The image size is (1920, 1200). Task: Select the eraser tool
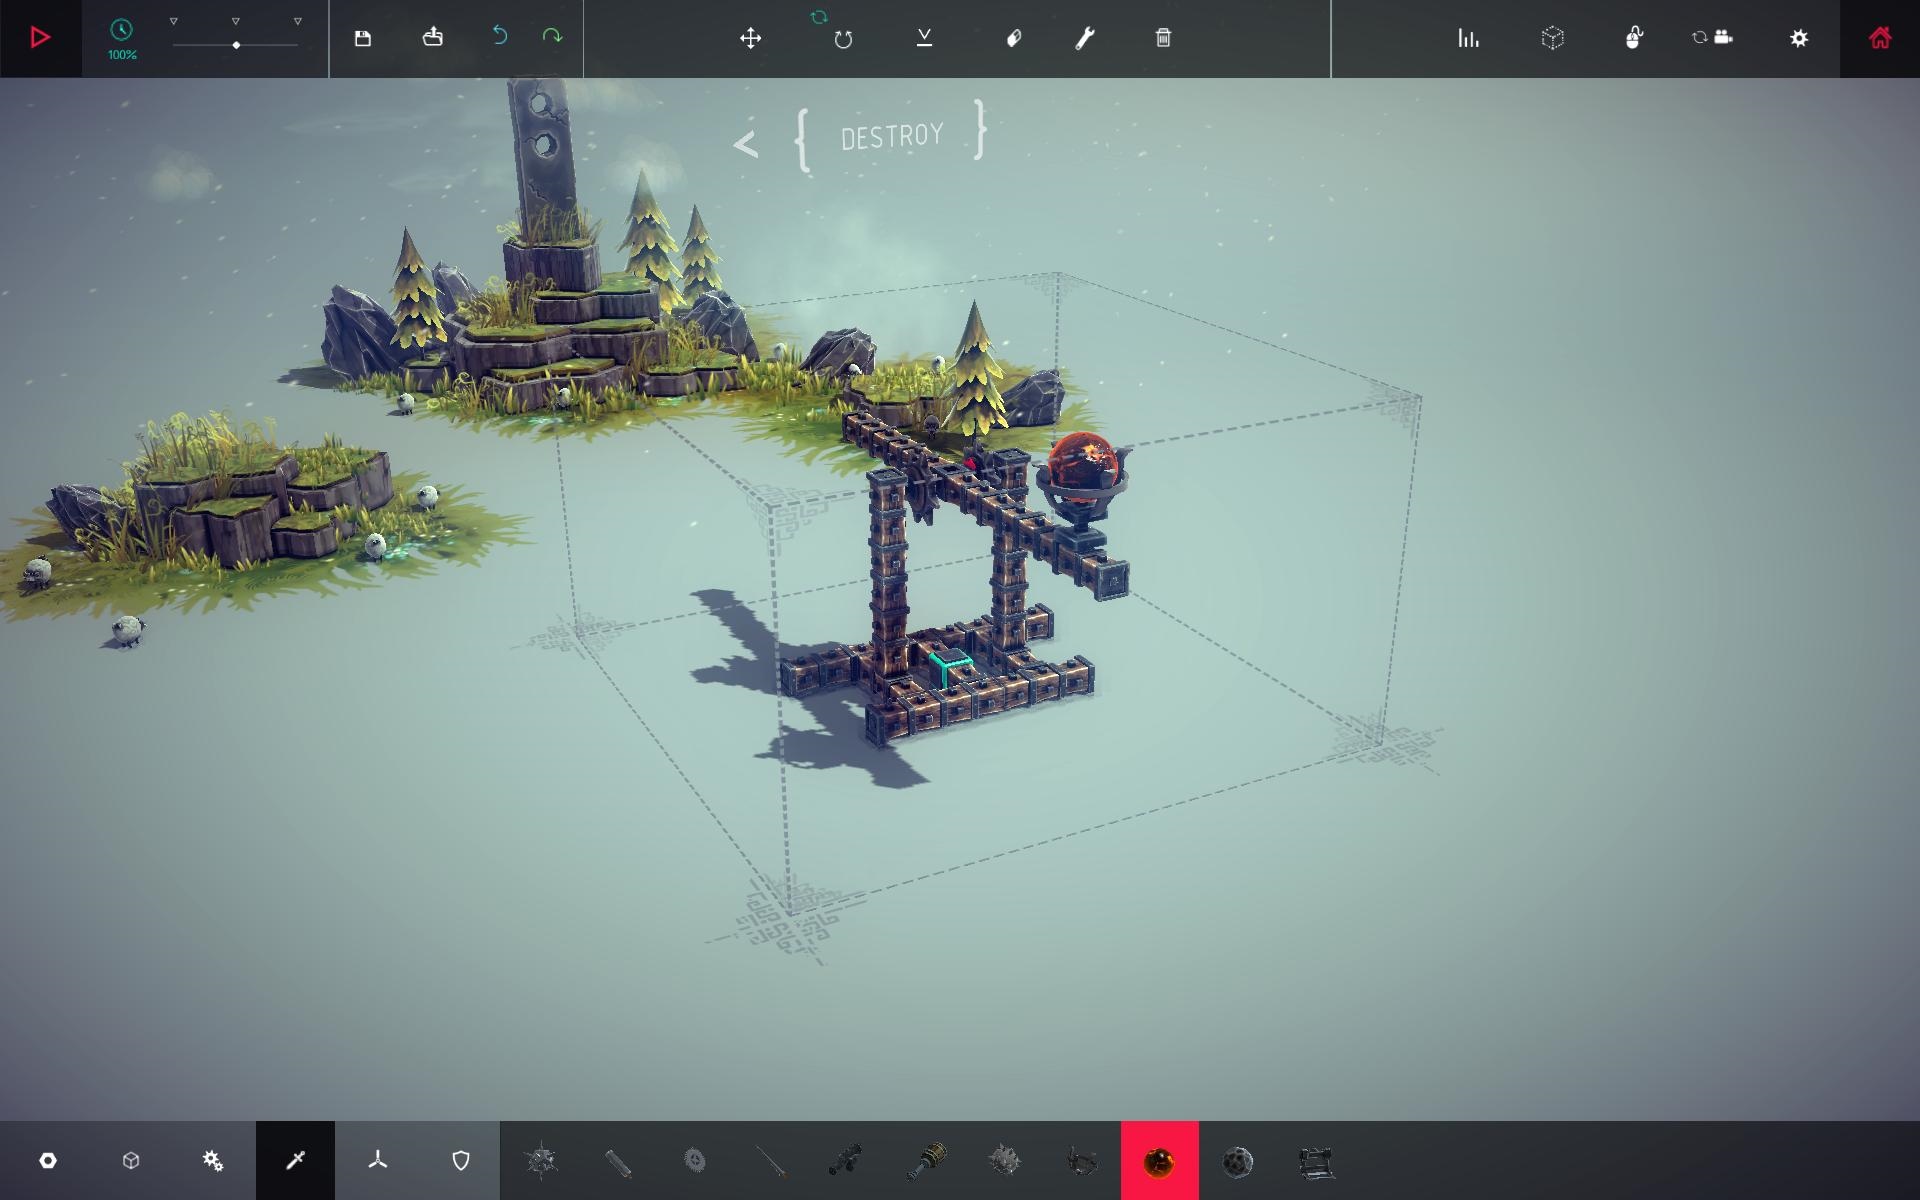[x=1013, y=38]
